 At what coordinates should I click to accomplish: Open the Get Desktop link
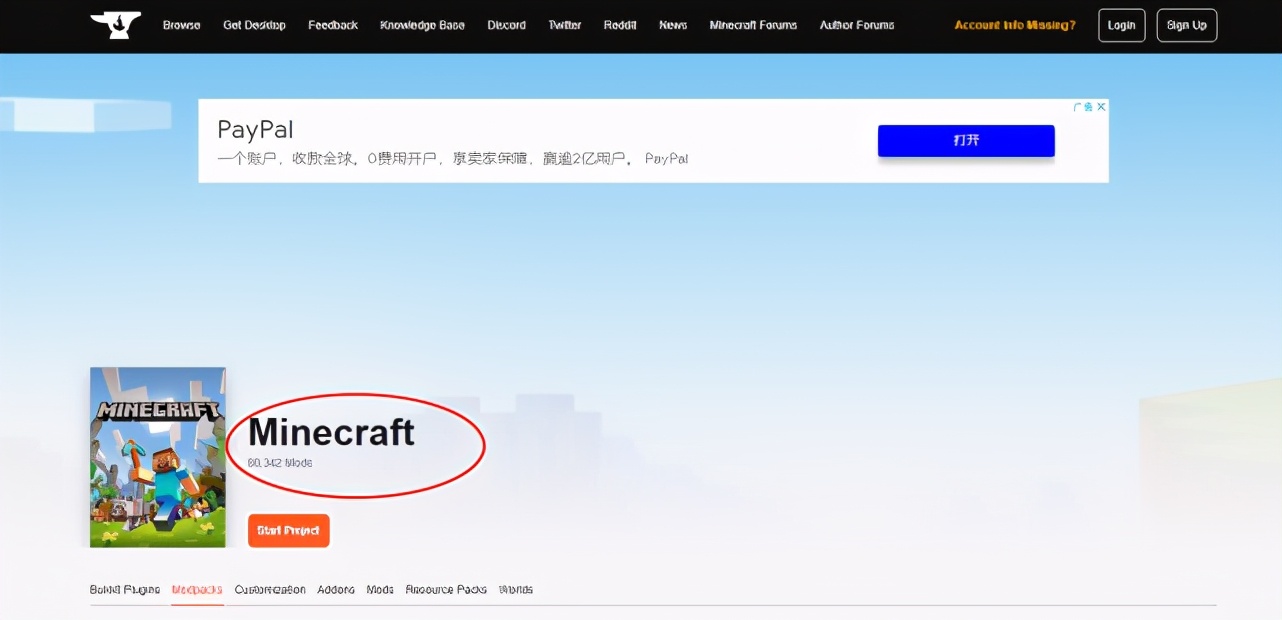coord(254,25)
